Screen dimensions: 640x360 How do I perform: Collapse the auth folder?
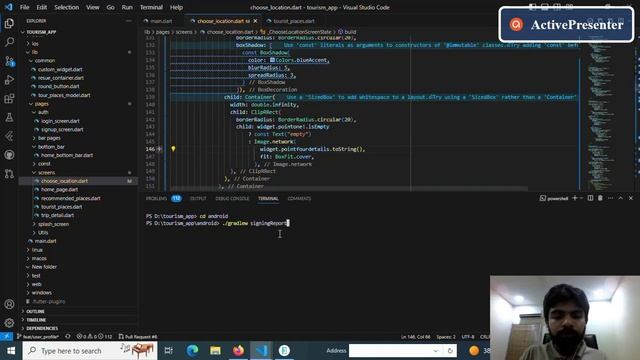click(x=43, y=112)
